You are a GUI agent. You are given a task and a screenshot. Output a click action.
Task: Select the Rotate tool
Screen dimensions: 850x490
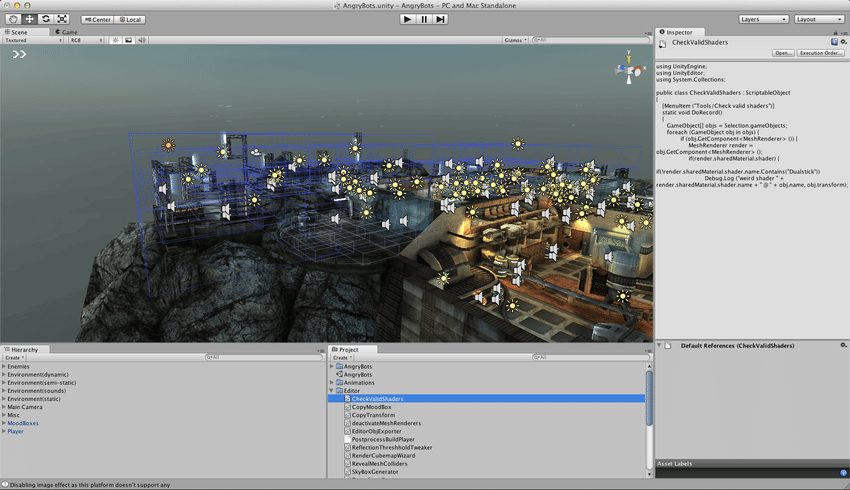tap(45, 19)
